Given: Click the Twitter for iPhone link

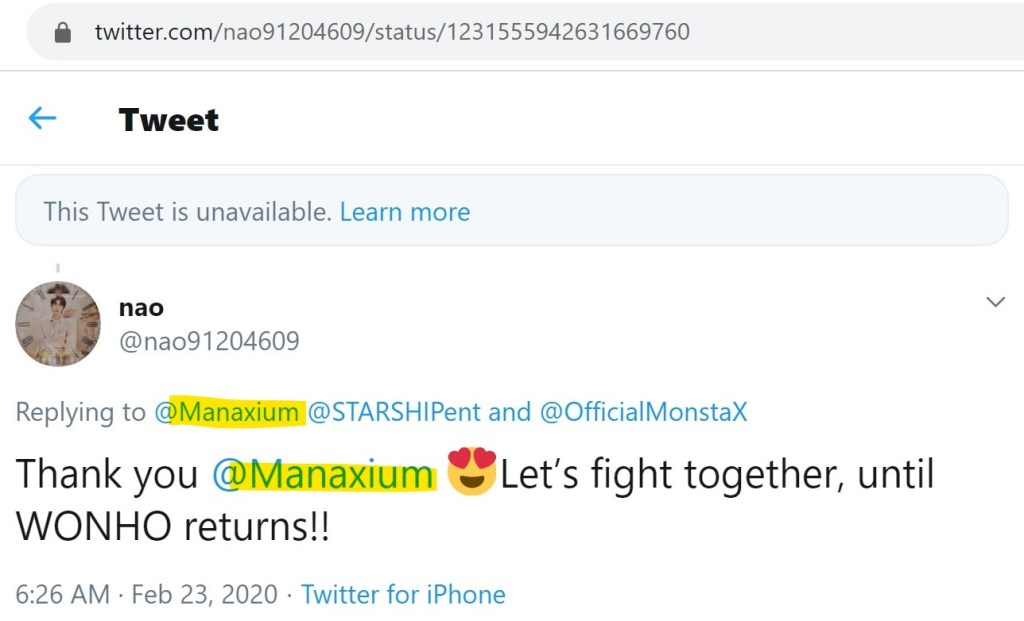Looking at the screenshot, I should (x=403, y=595).
